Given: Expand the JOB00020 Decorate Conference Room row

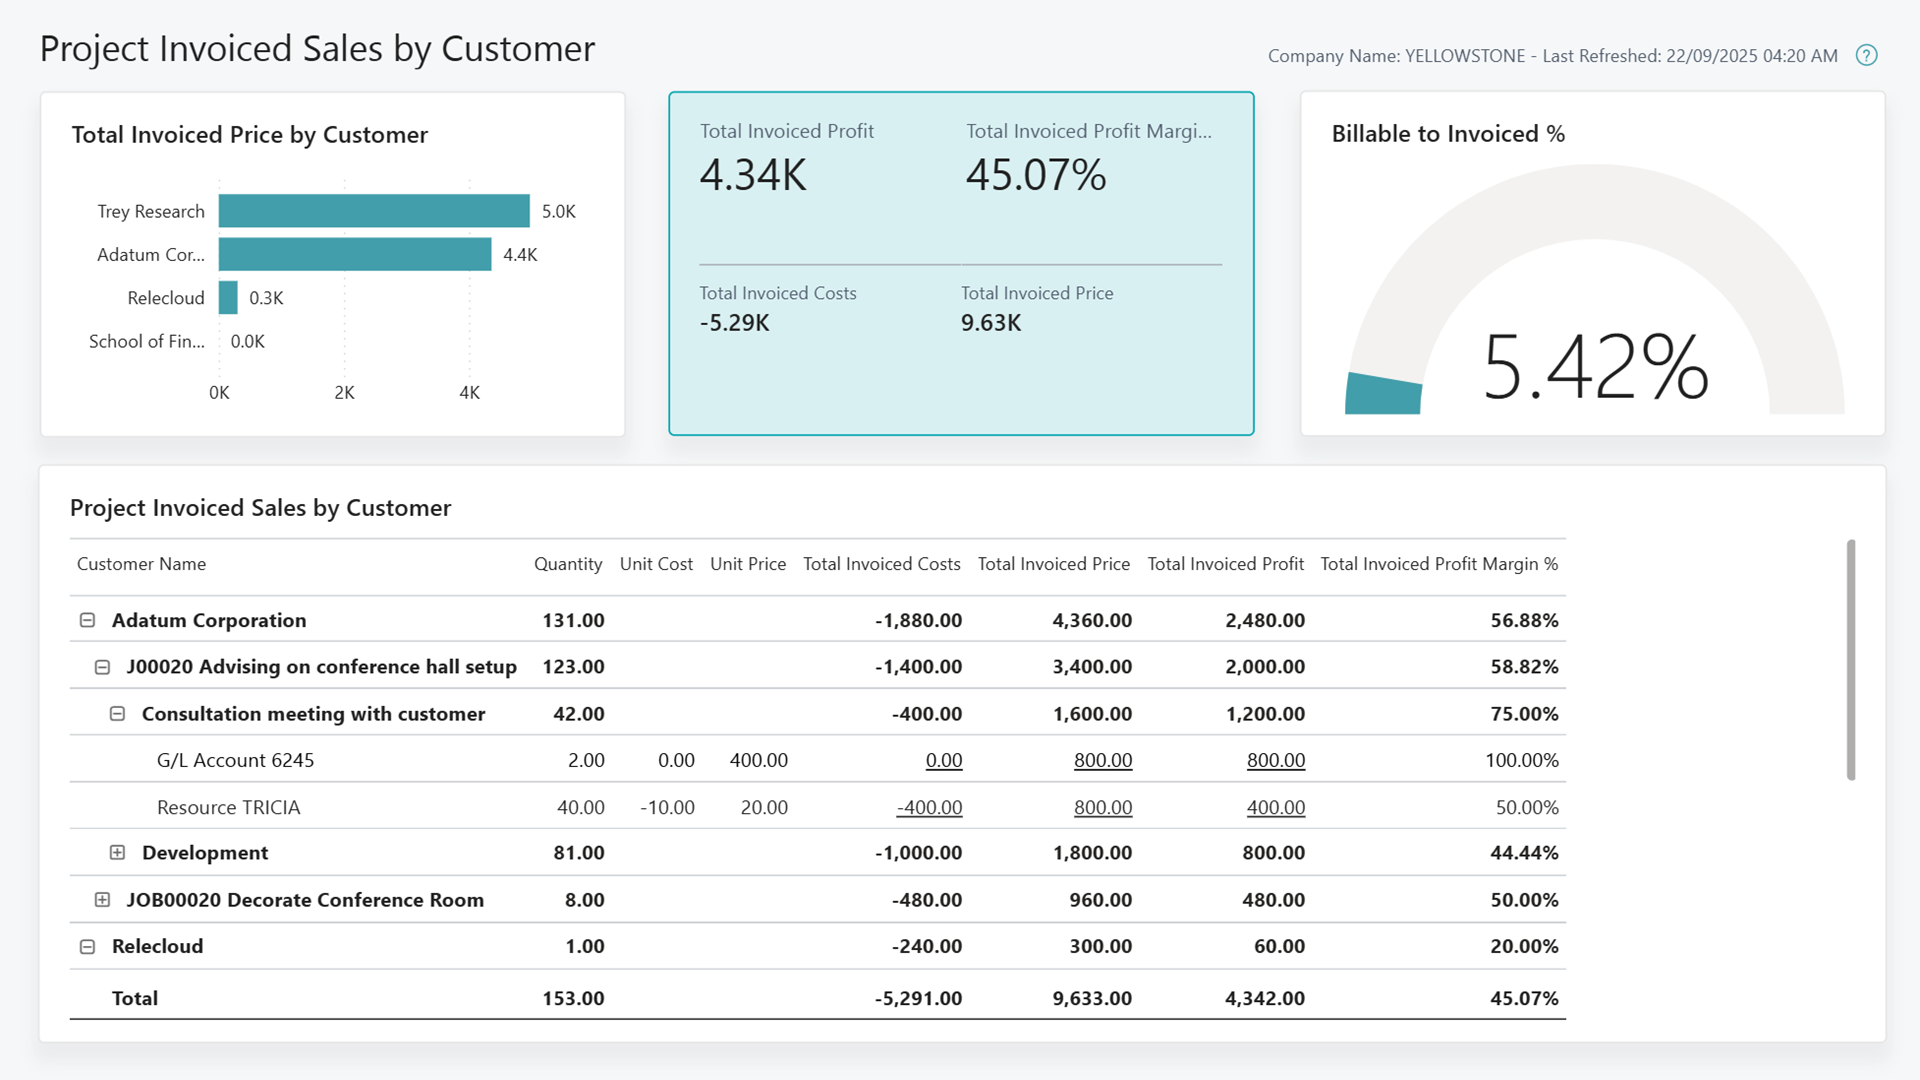Looking at the screenshot, I should (103, 899).
